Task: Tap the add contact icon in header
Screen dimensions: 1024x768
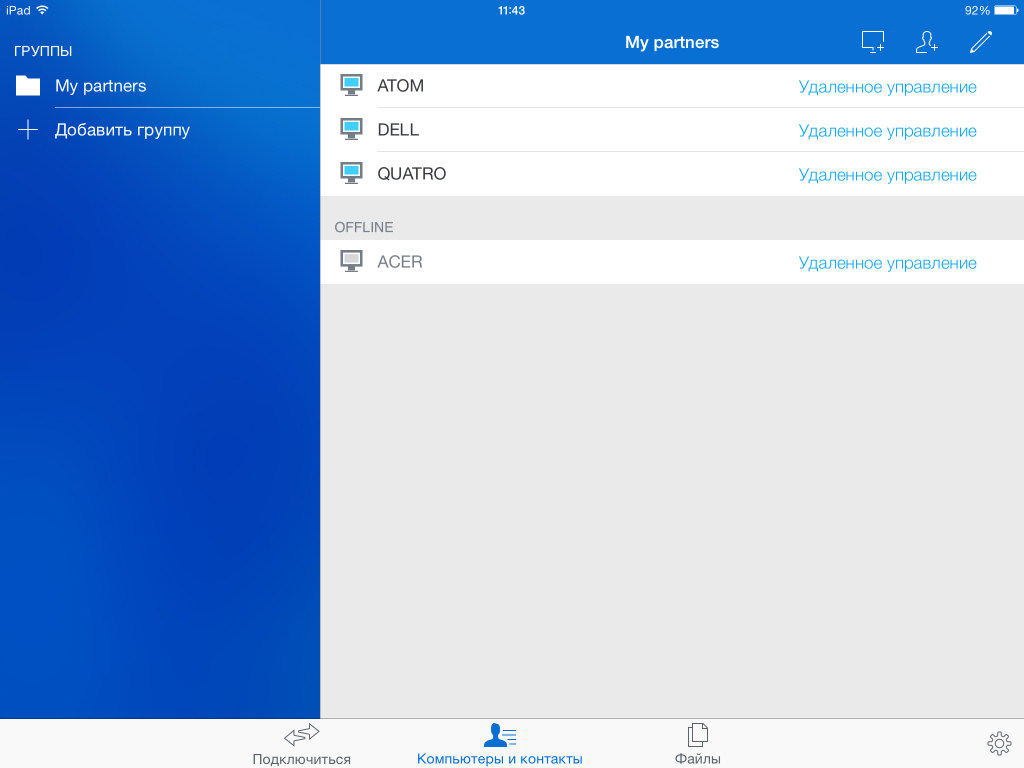Action: click(927, 42)
